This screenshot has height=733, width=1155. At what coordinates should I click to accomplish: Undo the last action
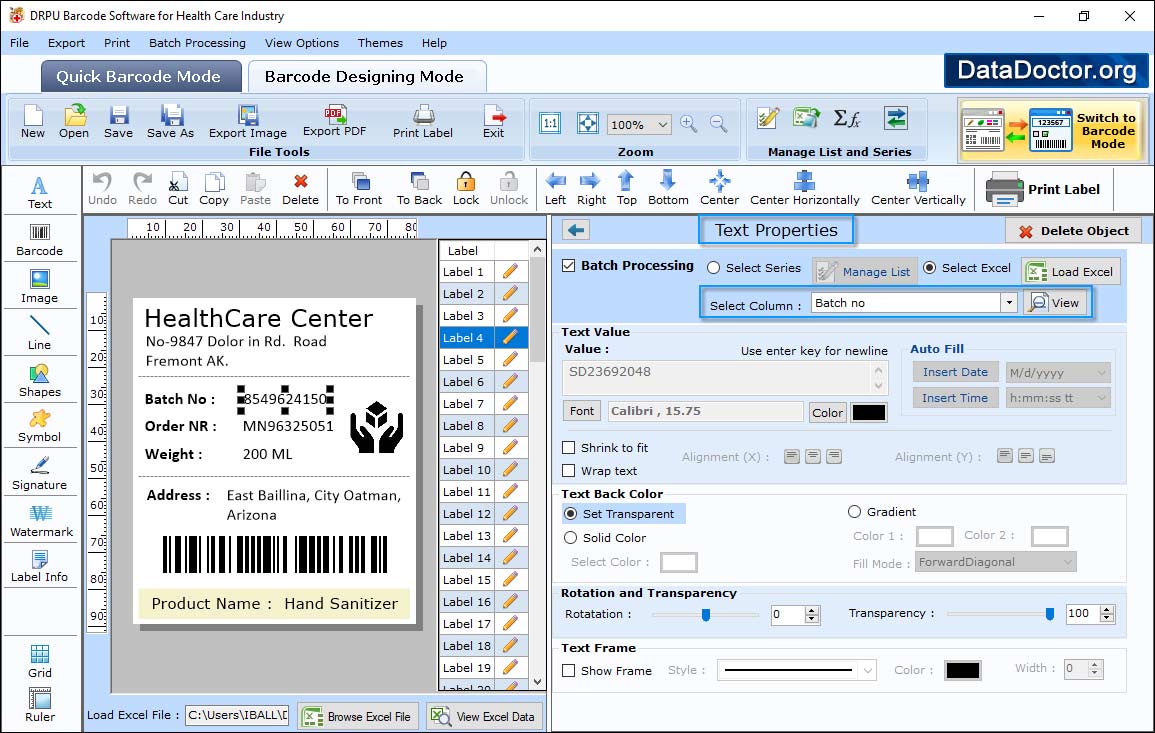click(x=102, y=189)
